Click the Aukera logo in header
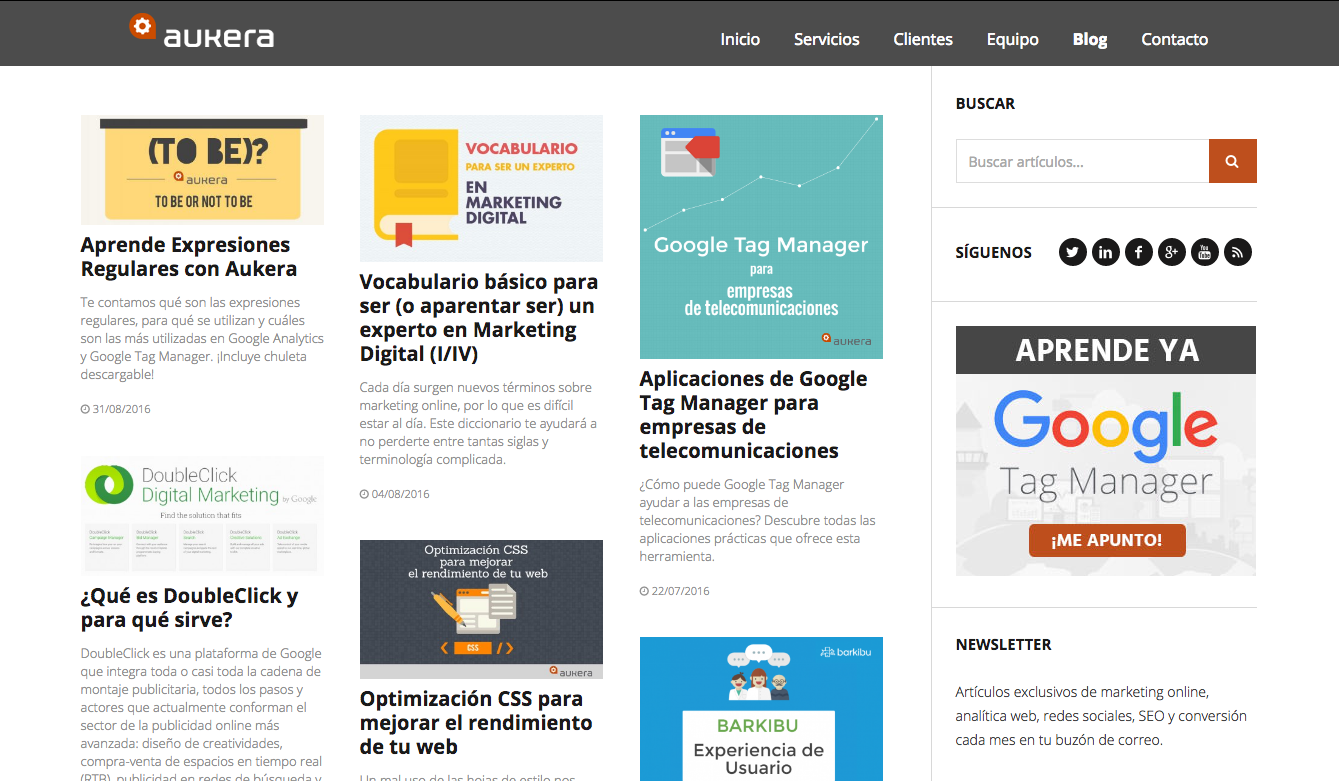 tap(202, 32)
